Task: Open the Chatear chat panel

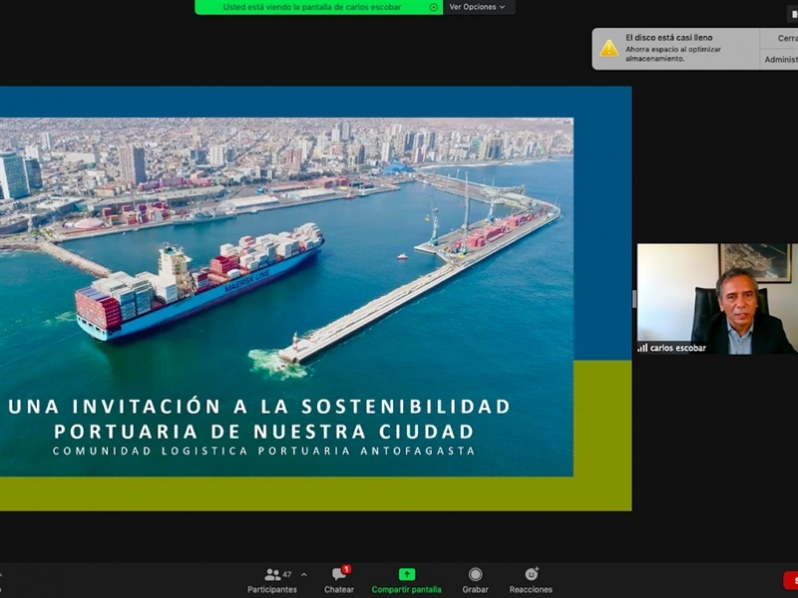Action: tap(338, 580)
